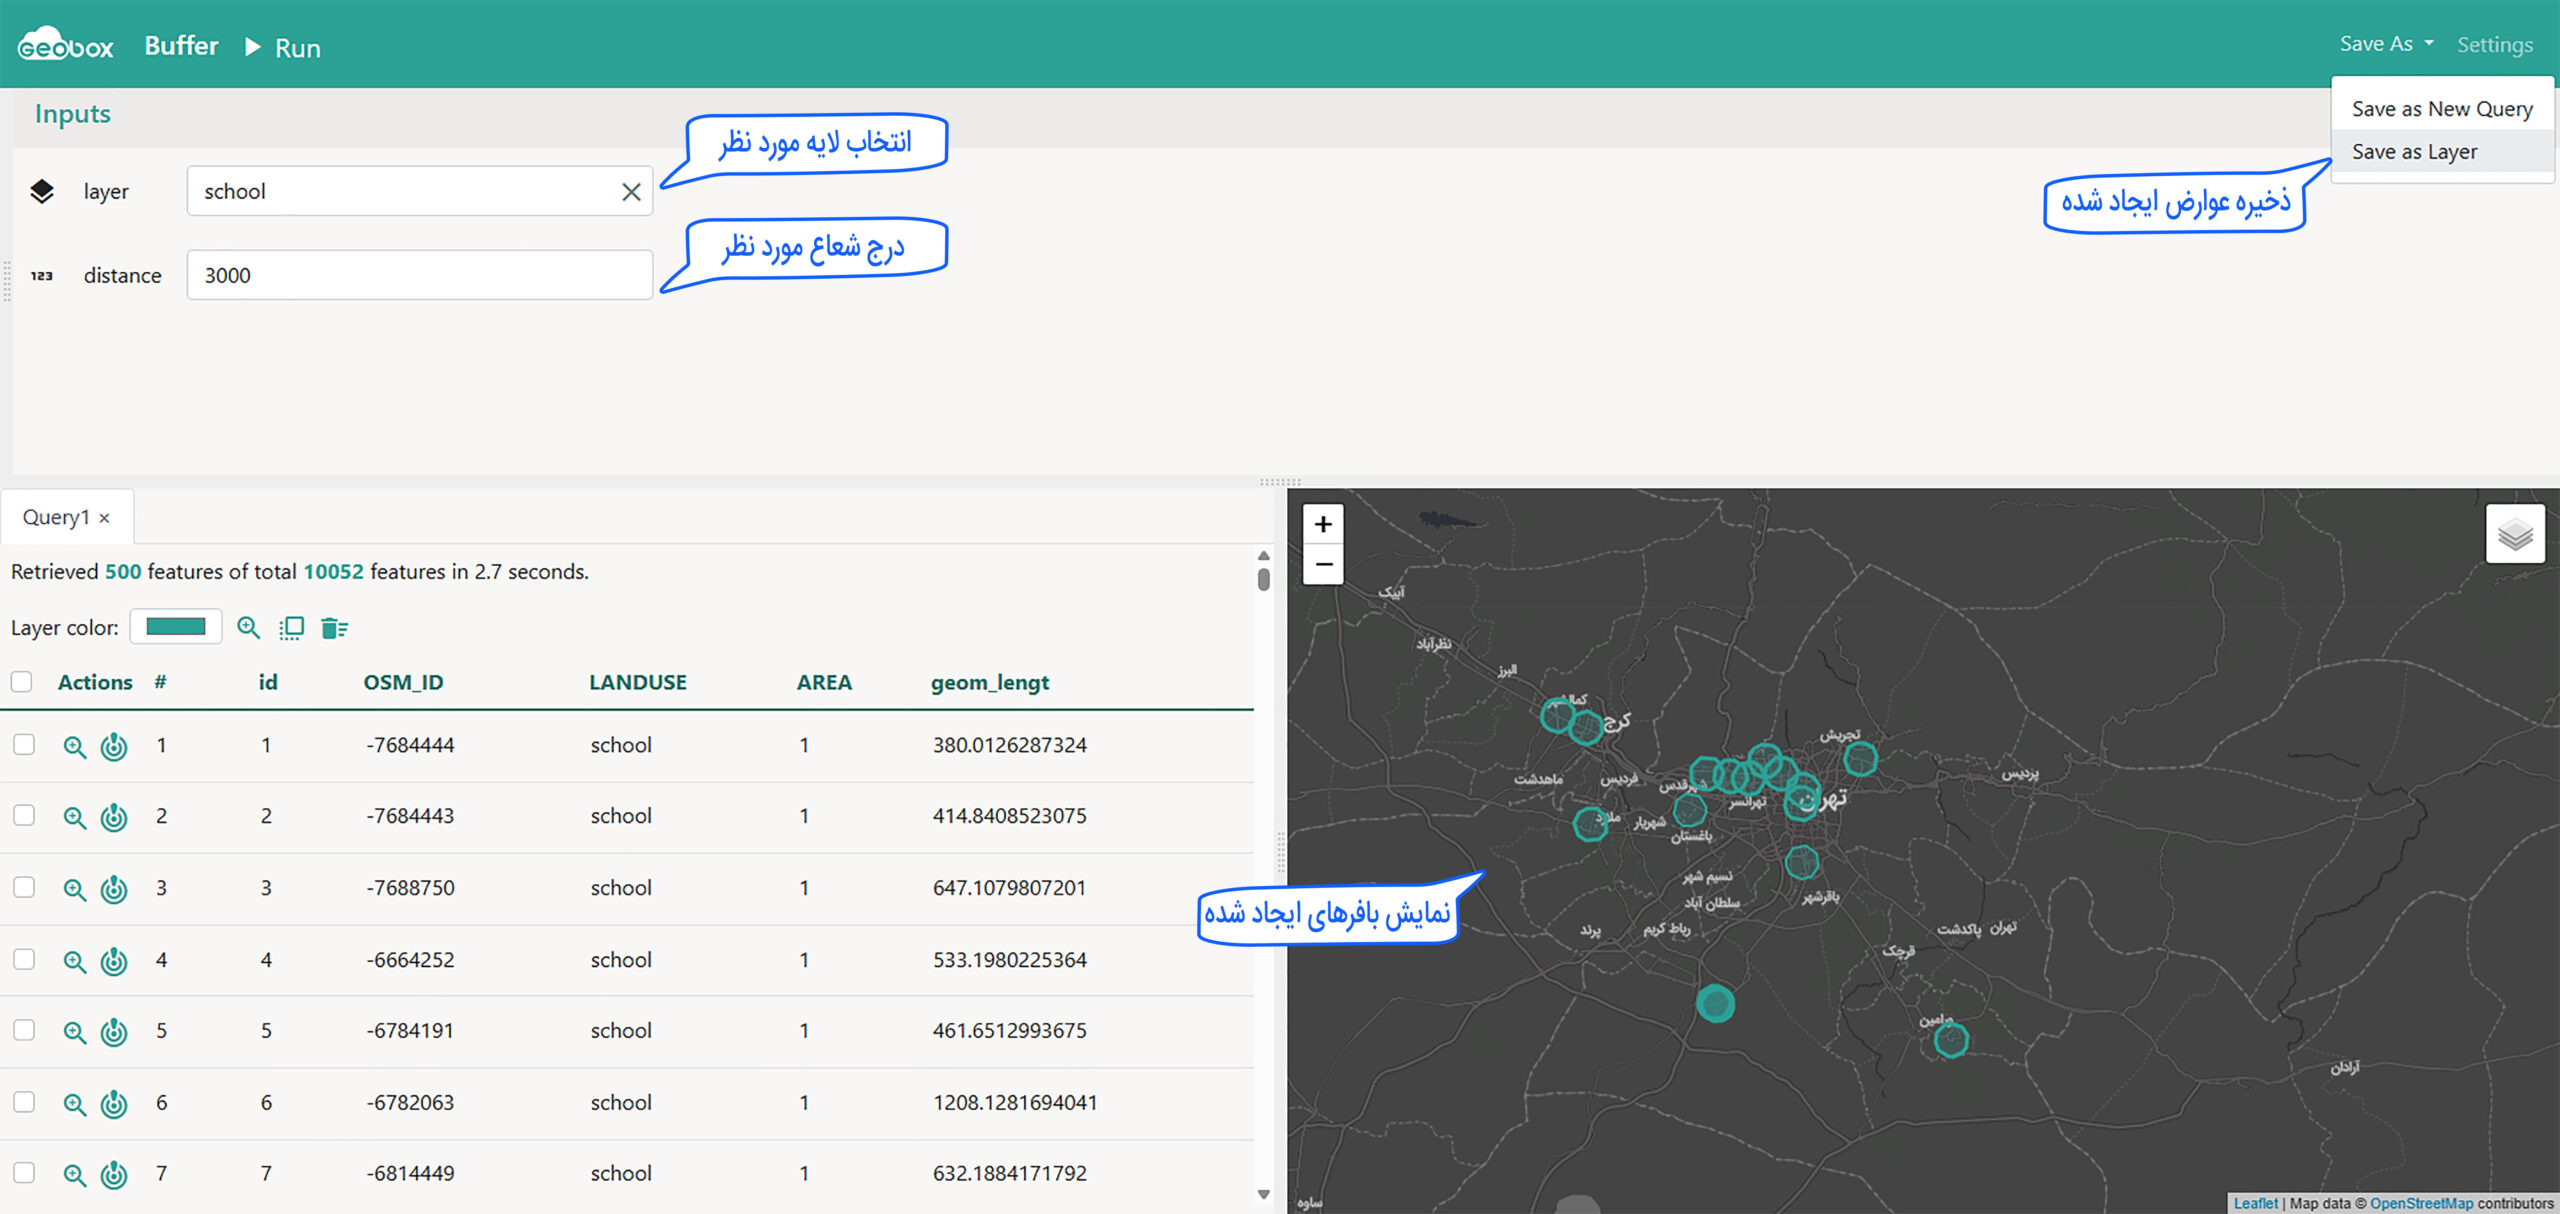This screenshot has height=1214, width=2560.
Task: Toggle the select-all checkbox in table header
Action: [x=22, y=682]
